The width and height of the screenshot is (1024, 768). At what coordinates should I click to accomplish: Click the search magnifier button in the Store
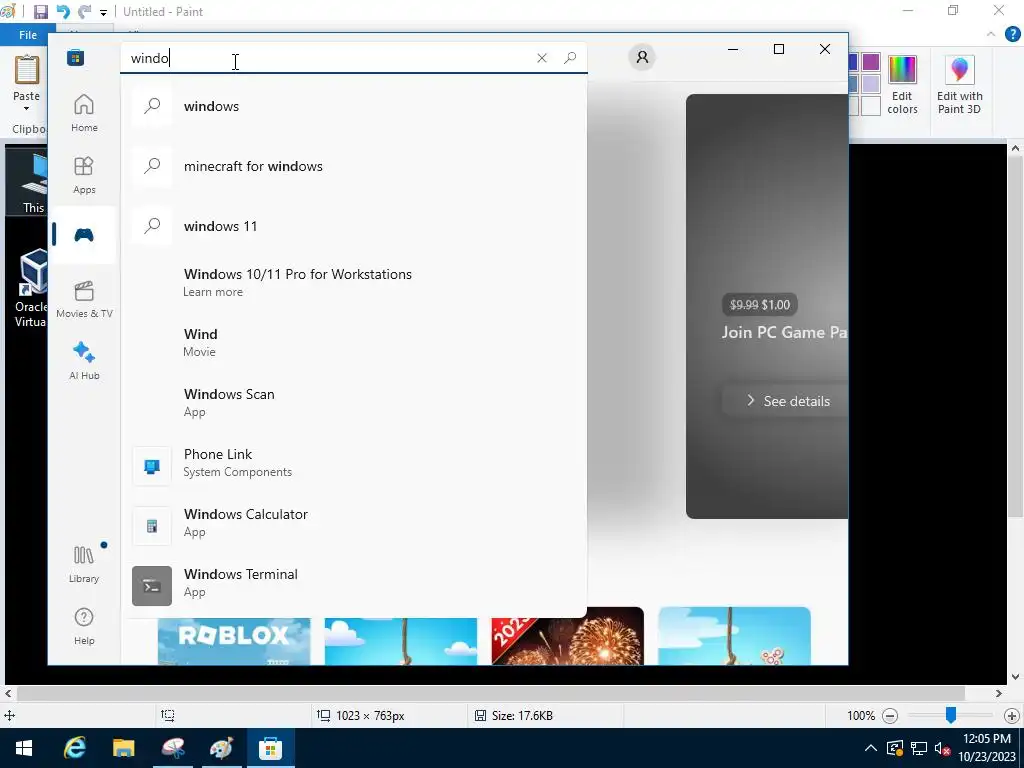tap(569, 58)
